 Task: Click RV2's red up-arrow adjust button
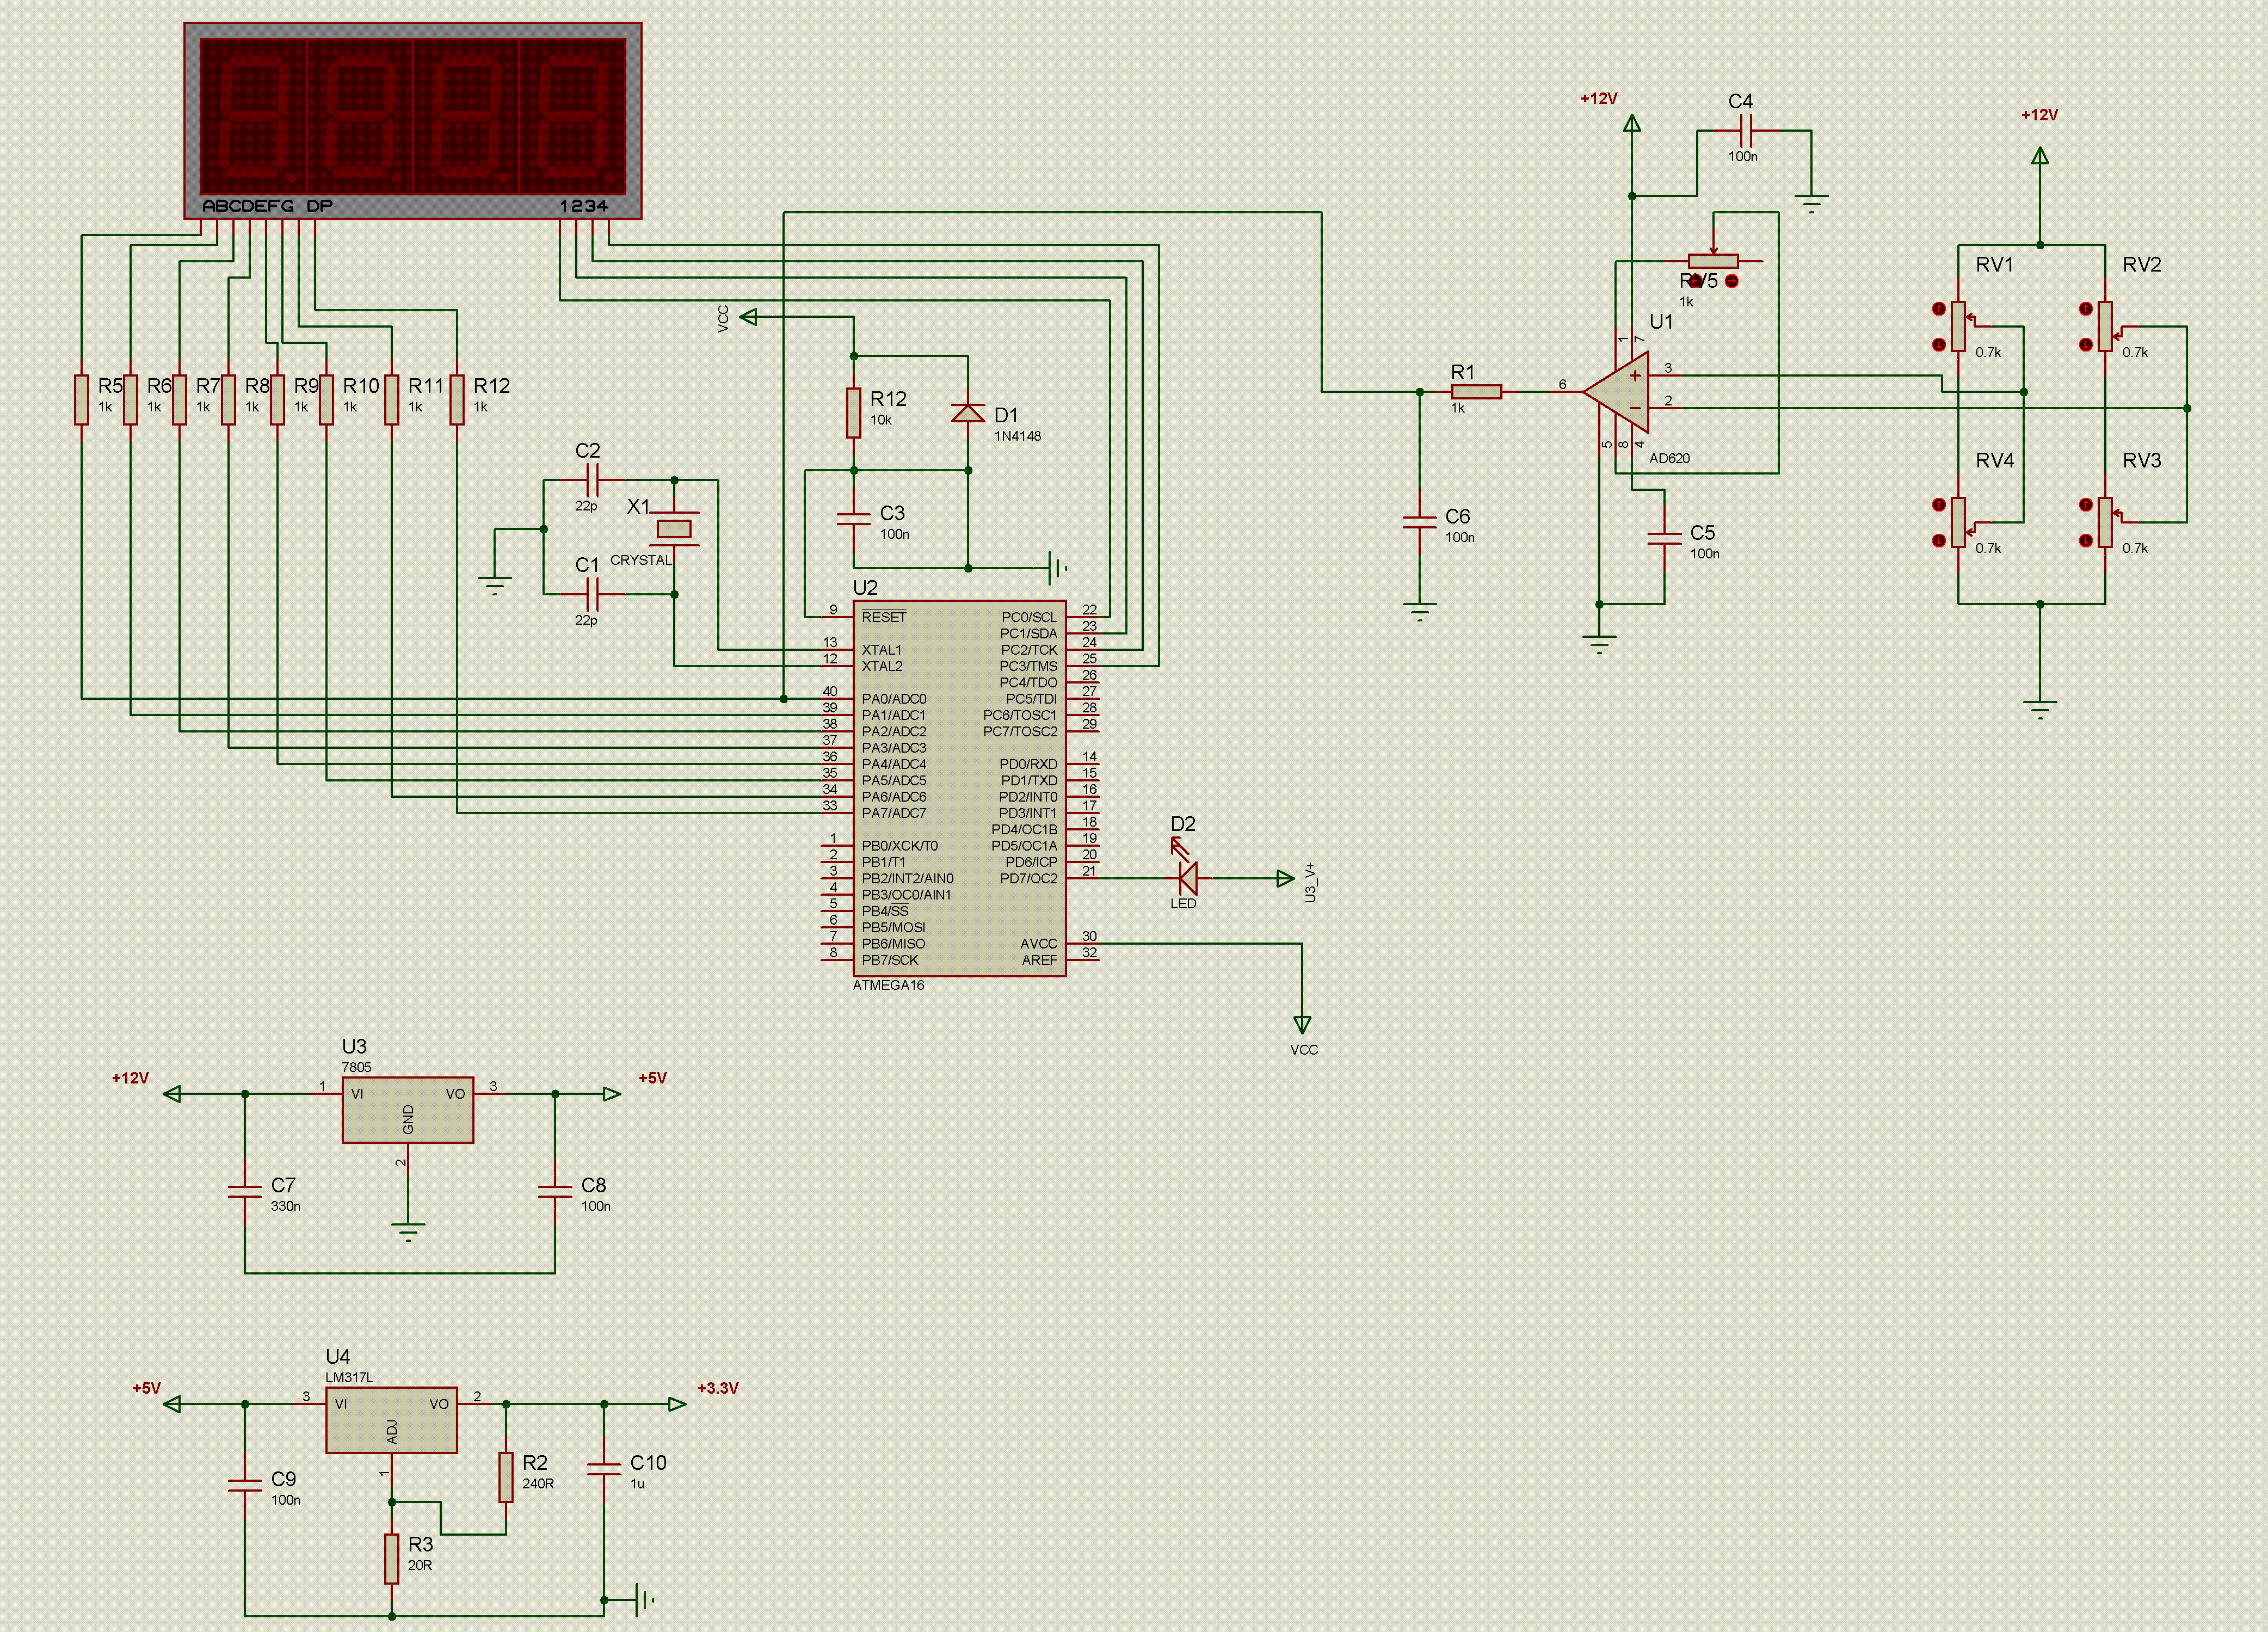(2086, 309)
